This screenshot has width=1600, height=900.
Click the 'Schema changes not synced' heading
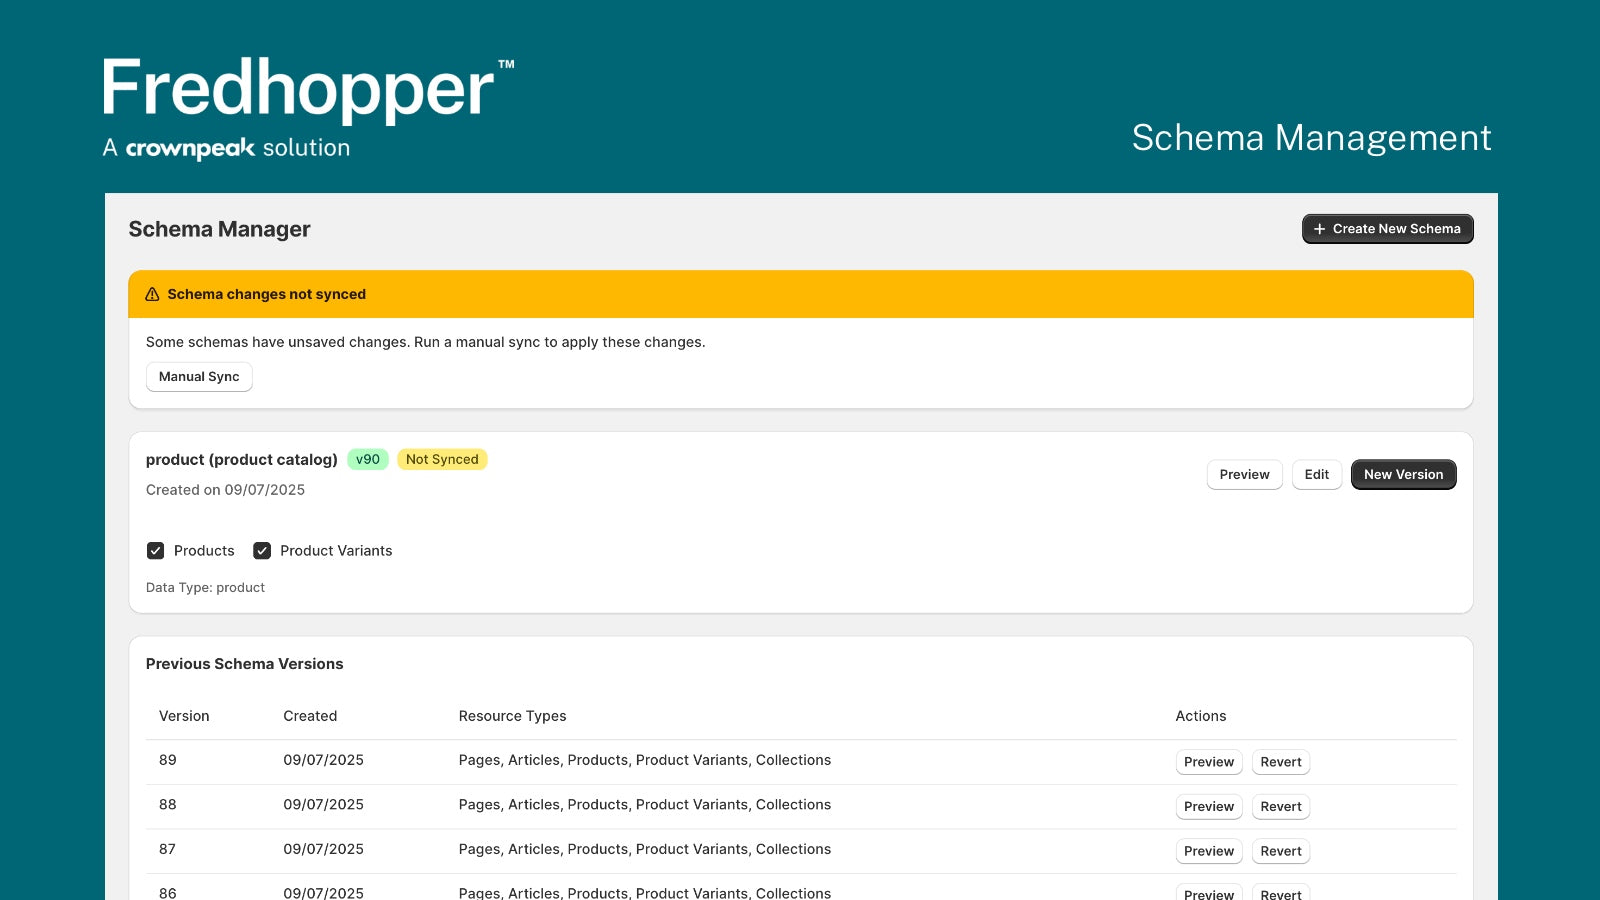266,294
